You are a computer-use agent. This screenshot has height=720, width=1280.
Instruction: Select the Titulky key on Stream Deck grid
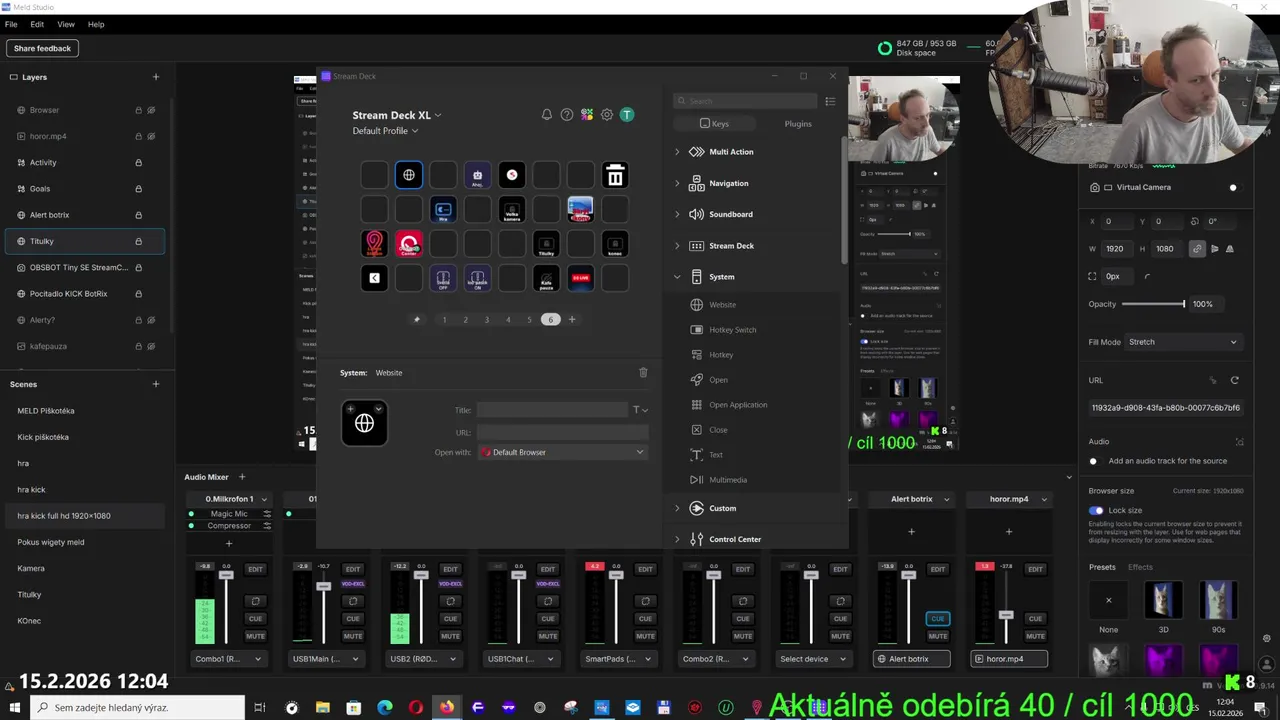[x=546, y=244]
